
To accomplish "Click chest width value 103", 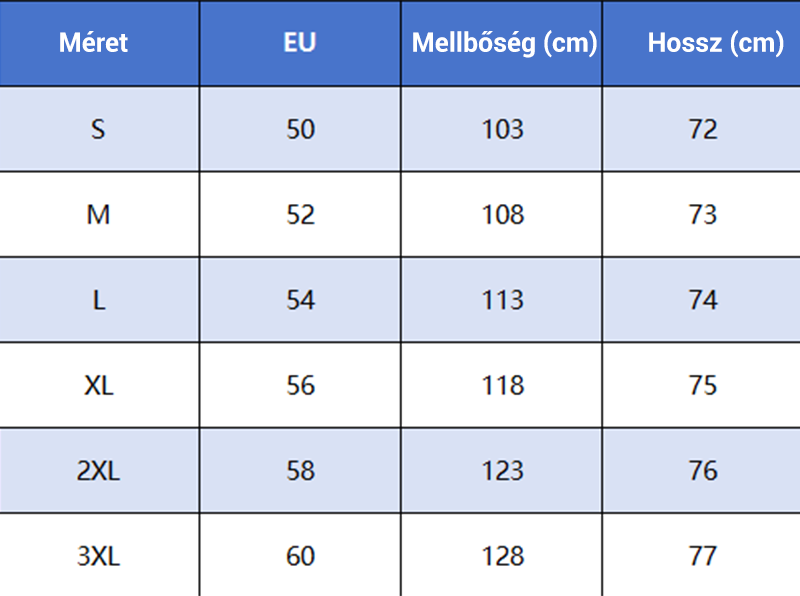I will click(502, 129).
